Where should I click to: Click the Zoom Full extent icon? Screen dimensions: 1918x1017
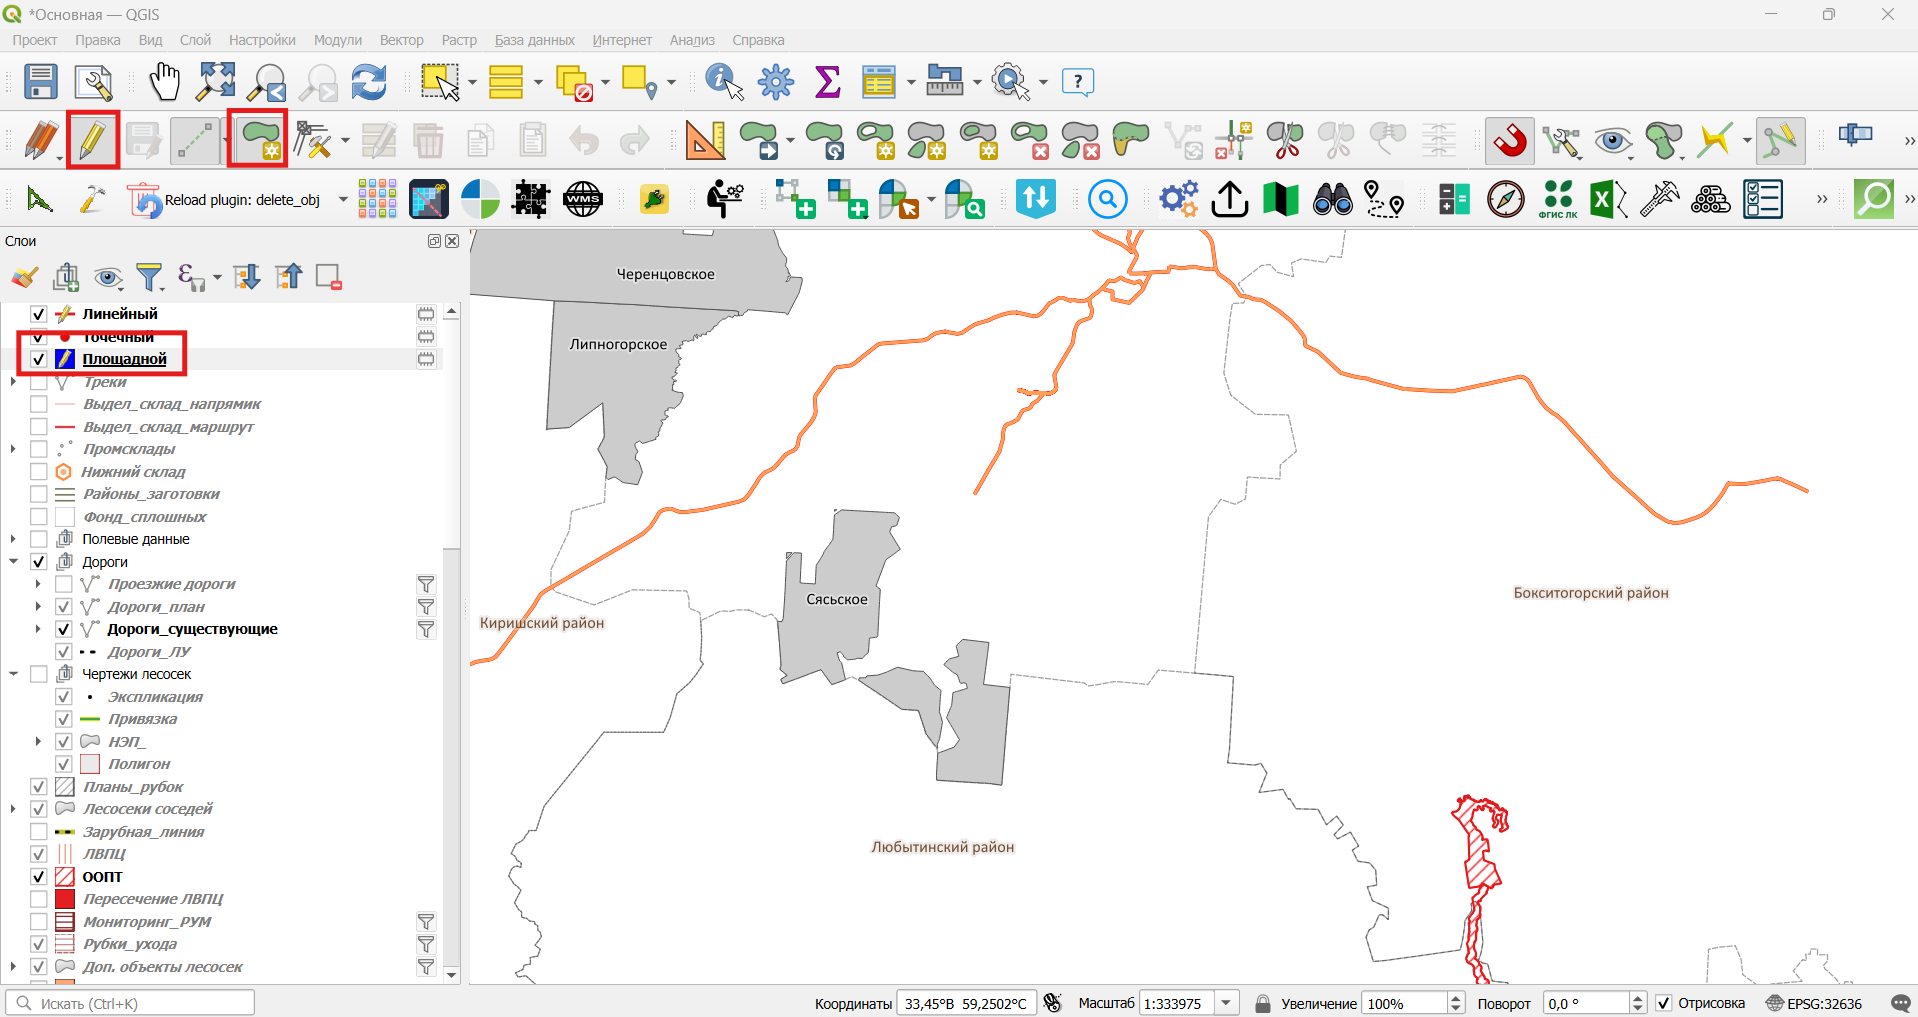click(216, 81)
